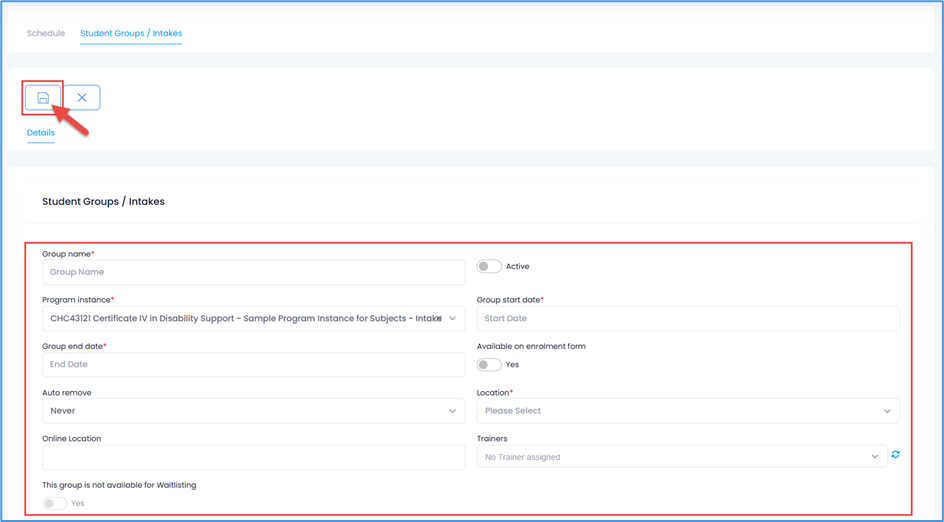Click the Save floppy disk icon

[x=43, y=98]
